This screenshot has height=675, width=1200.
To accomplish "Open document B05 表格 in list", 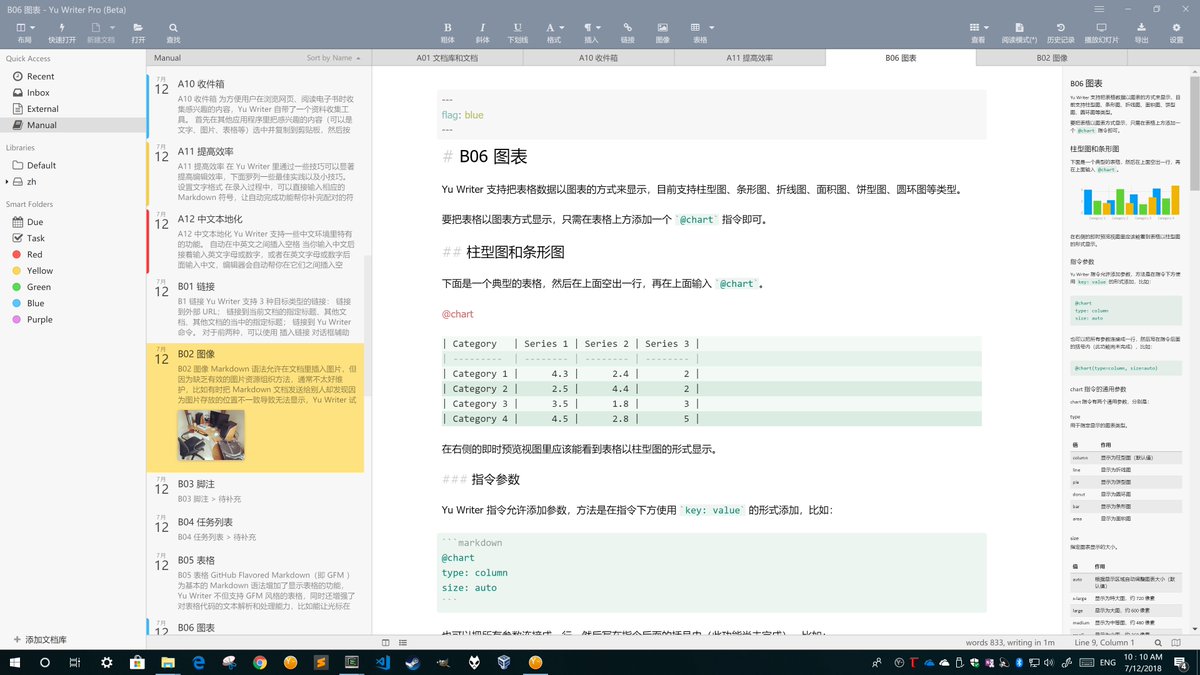I will point(255,582).
